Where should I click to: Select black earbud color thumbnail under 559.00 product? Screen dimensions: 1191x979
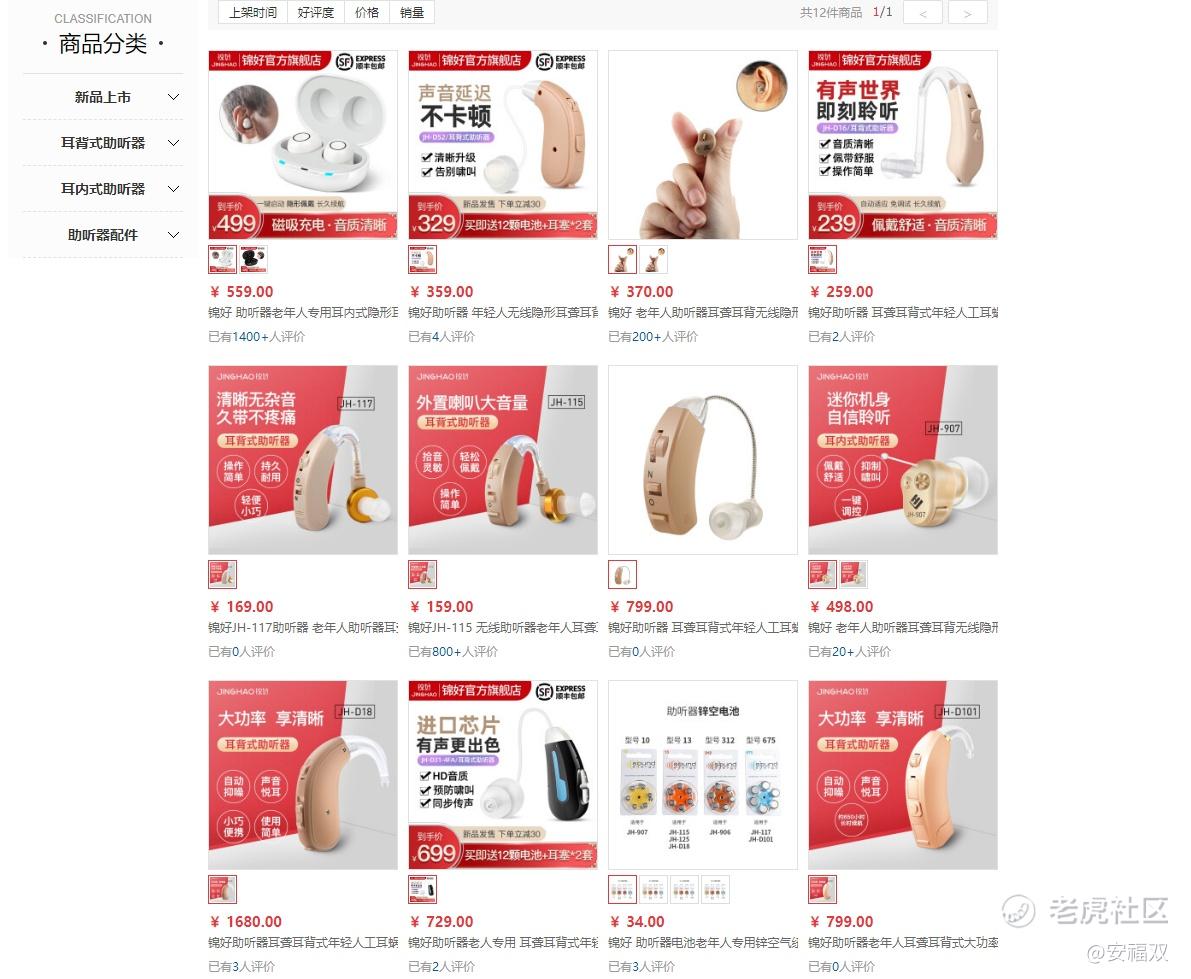click(x=254, y=259)
